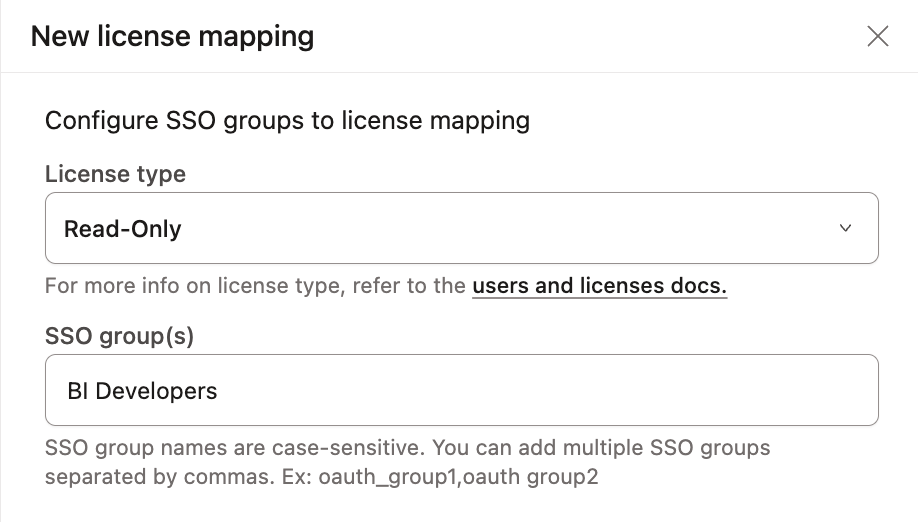Viewport: 918px width, 522px height.
Task: Click the New license mapping title
Action: click(x=172, y=37)
